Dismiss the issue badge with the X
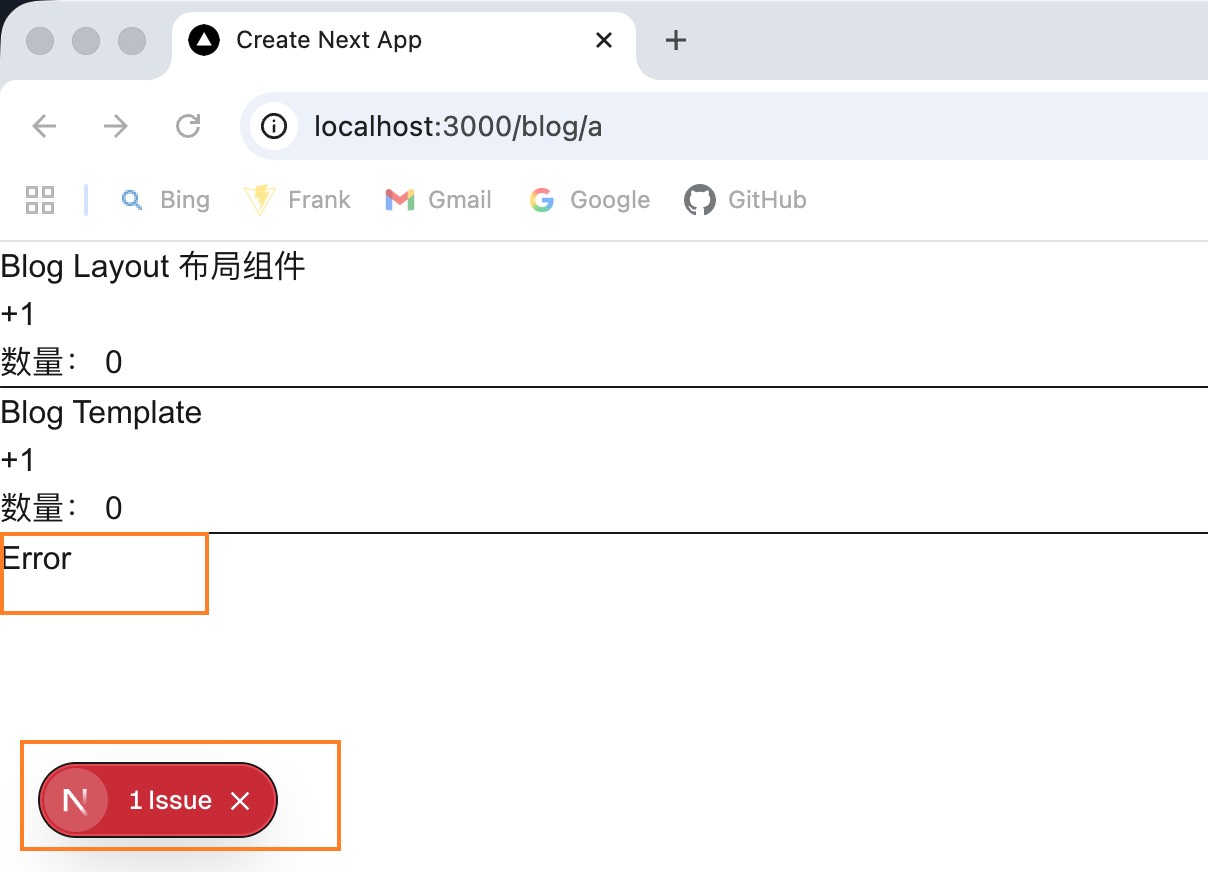This screenshot has height=872, width=1208. [240, 799]
